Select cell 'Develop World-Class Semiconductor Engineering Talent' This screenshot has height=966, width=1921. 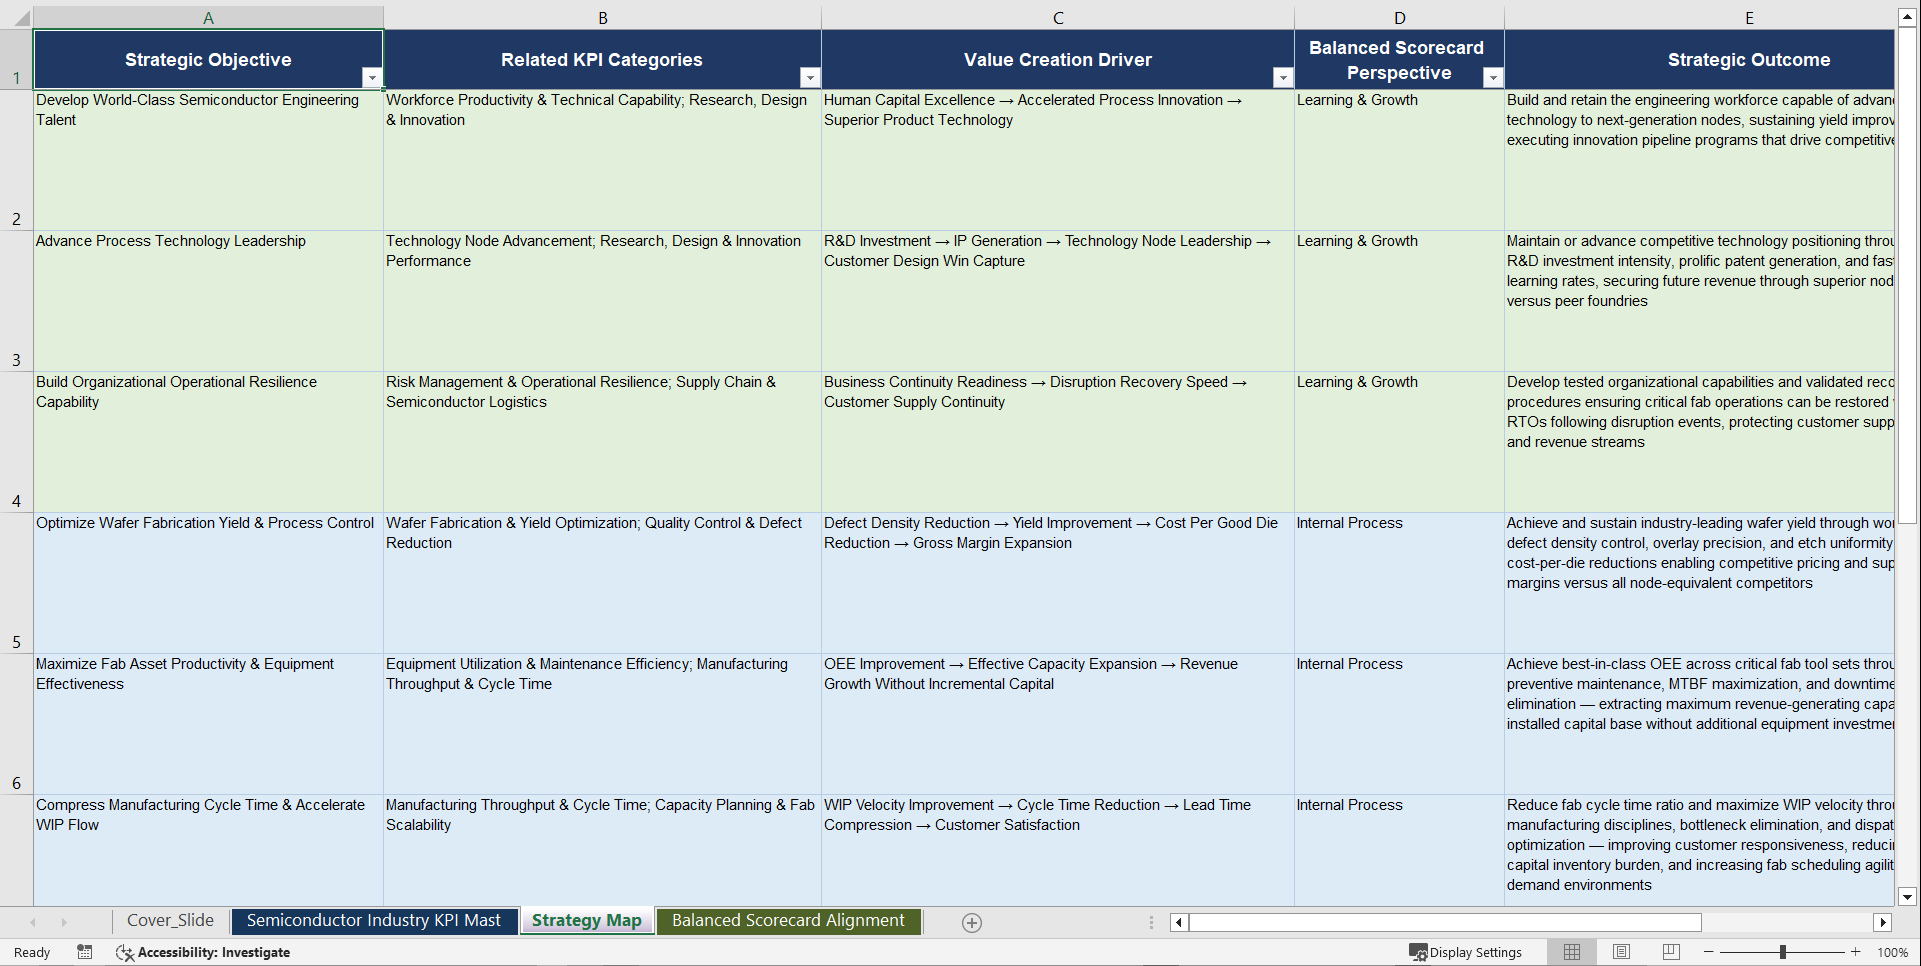coord(208,160)
